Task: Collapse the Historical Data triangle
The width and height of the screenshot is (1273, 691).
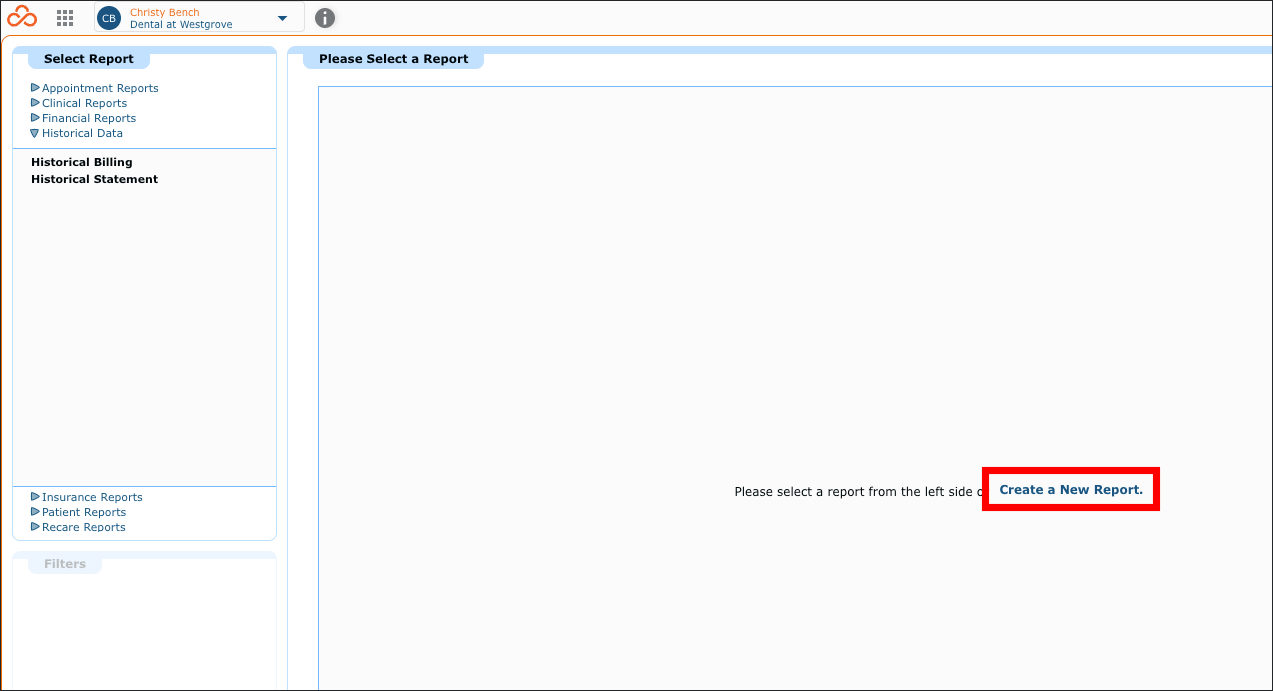Action: [x=35, y=133]
